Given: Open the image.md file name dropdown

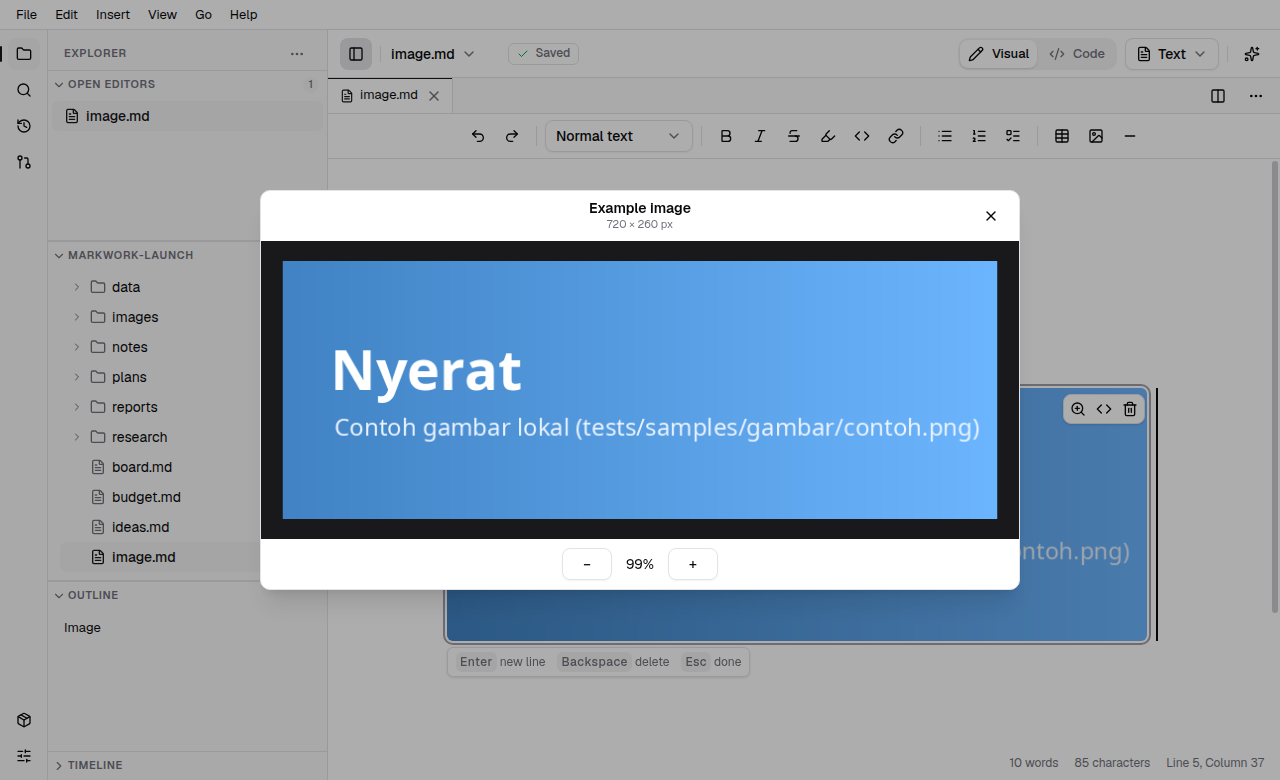Looking at the screenshot, I should pyautogui.click(x=433, y=54).
